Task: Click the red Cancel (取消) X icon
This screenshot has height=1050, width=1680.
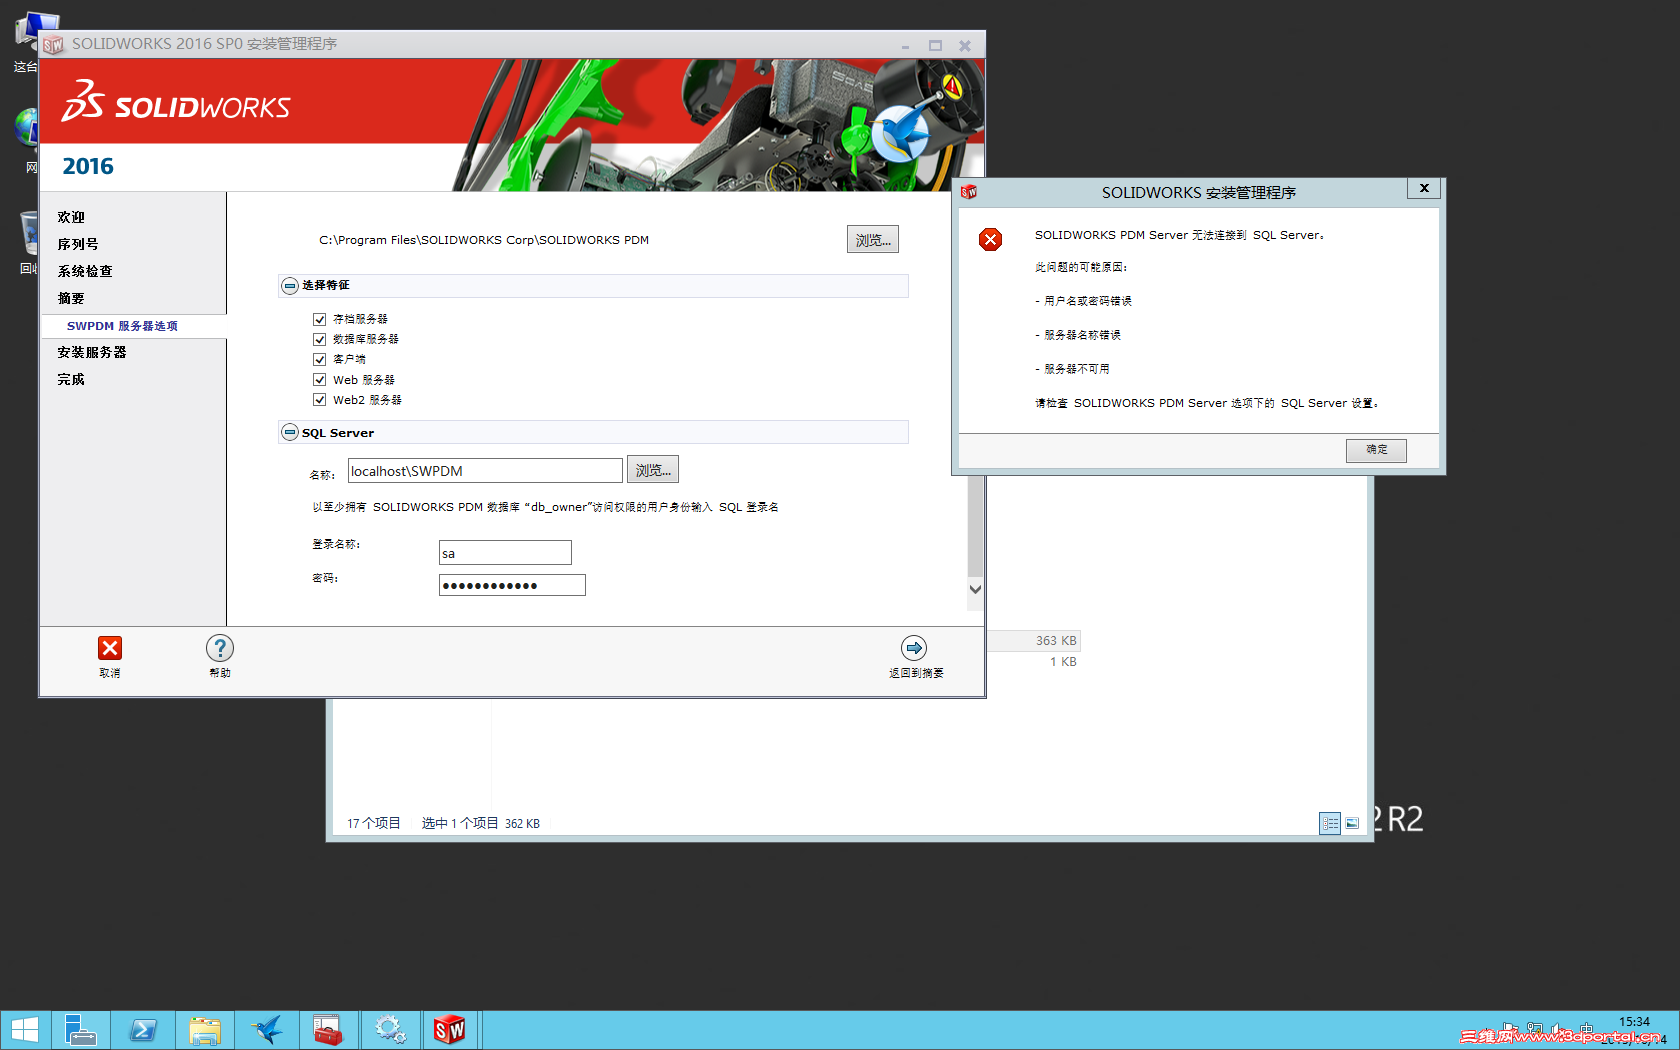Action: (110, 648)
